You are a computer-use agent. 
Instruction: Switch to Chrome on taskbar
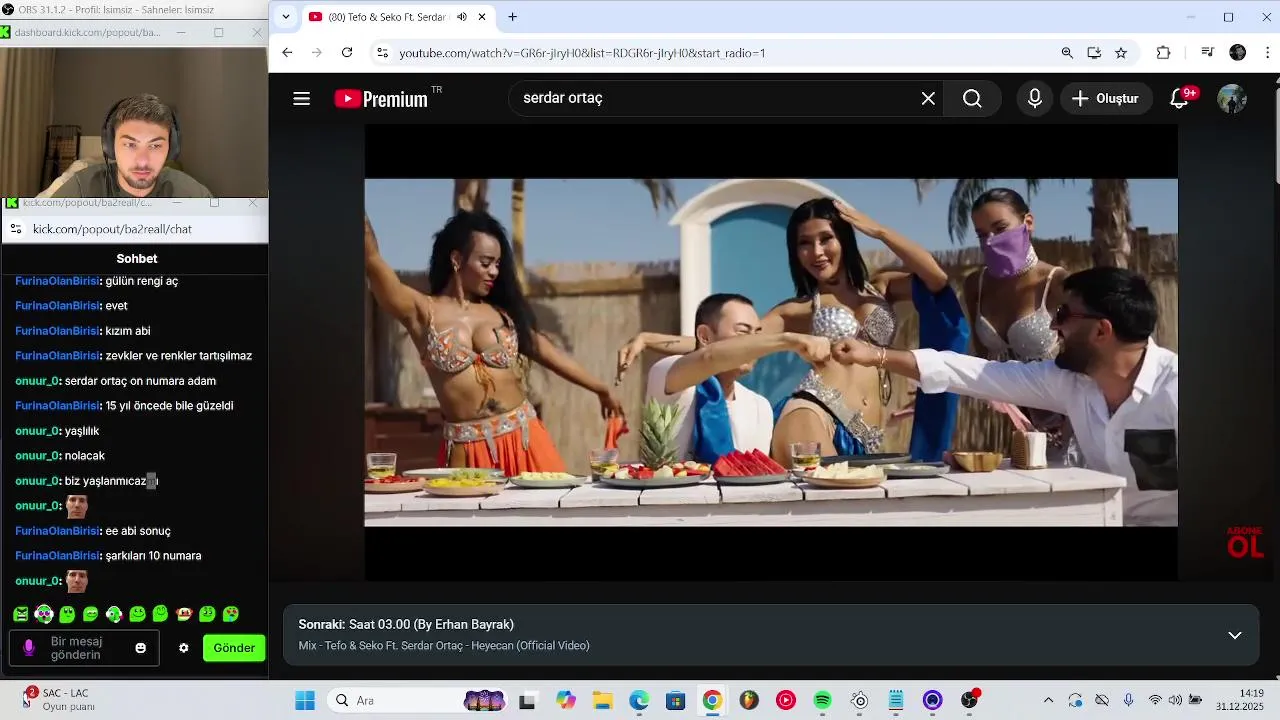[x=712, y=700]
